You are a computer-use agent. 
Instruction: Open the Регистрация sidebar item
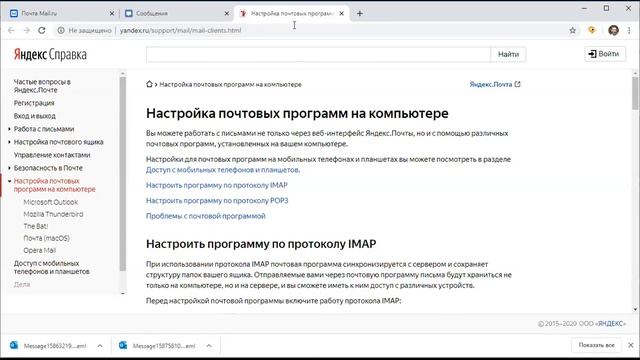[34, 103]
